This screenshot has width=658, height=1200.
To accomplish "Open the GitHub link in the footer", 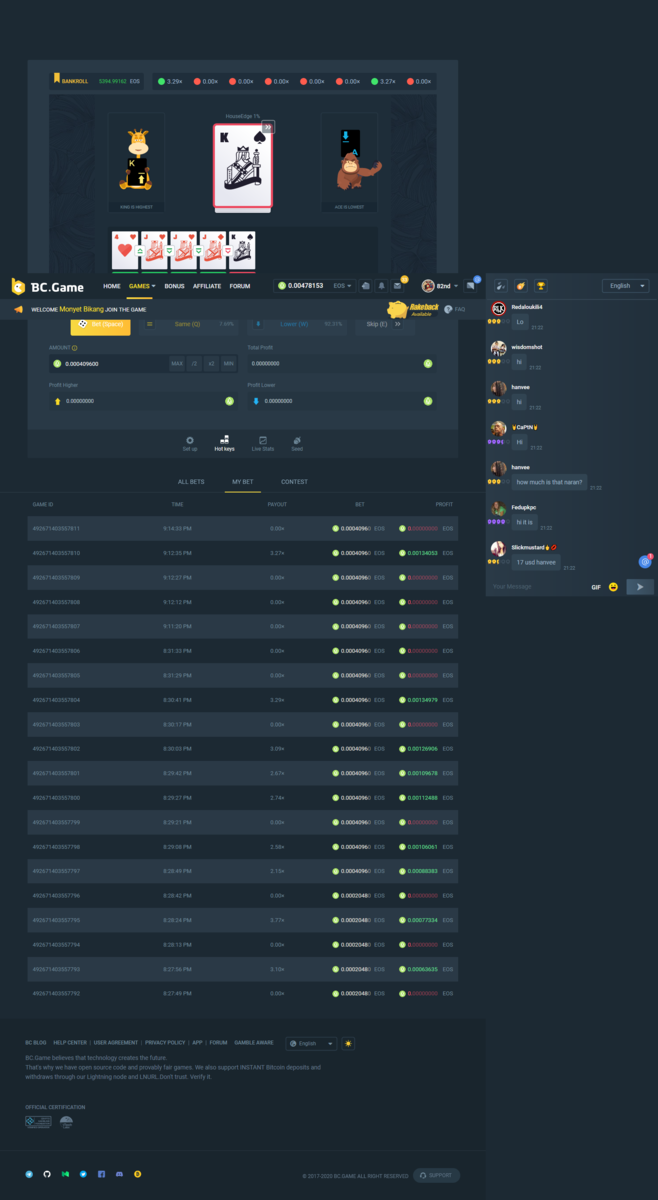I will [47, 1174].
